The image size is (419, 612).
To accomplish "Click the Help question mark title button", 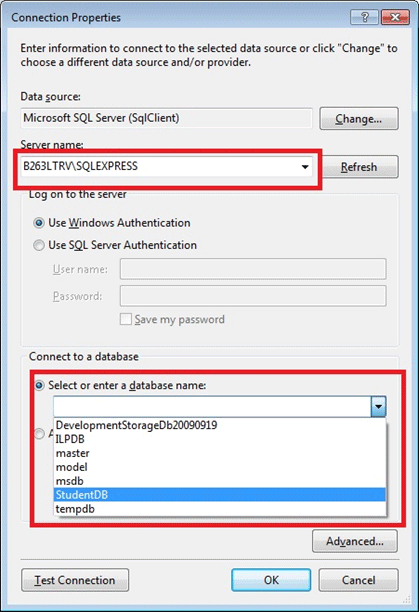I will coord(364,17).
